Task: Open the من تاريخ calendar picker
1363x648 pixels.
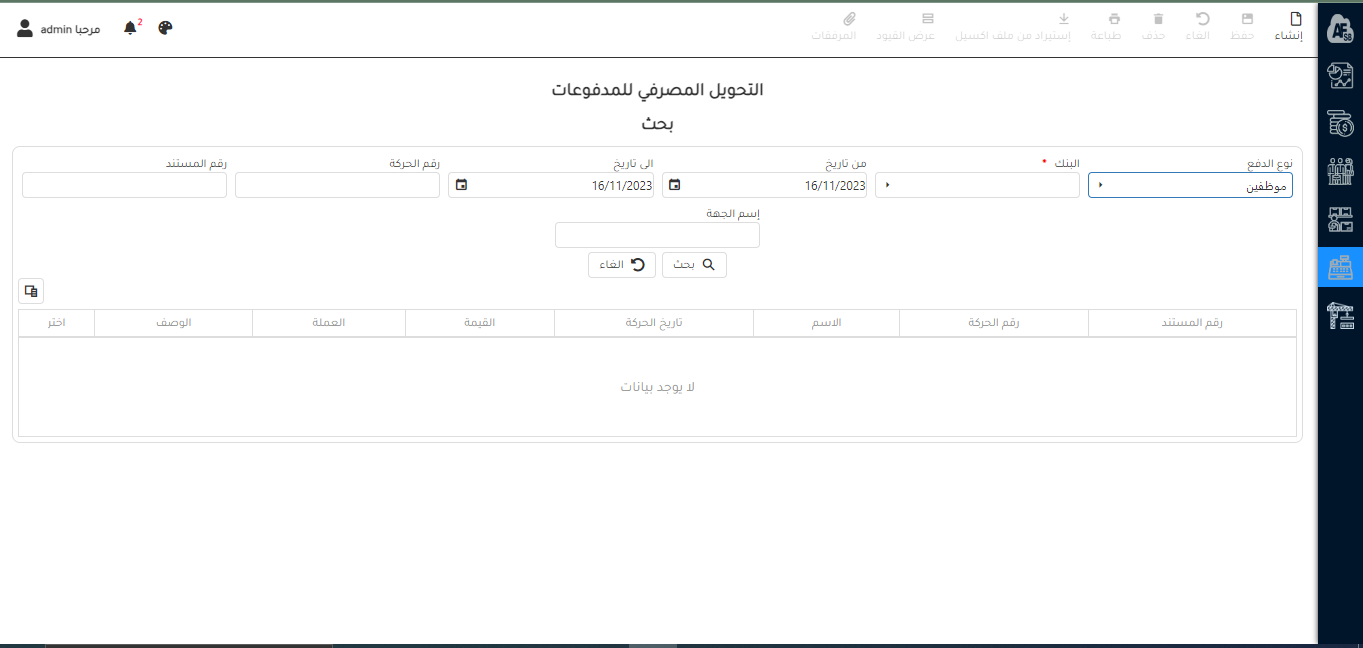Action: (675, 185)
